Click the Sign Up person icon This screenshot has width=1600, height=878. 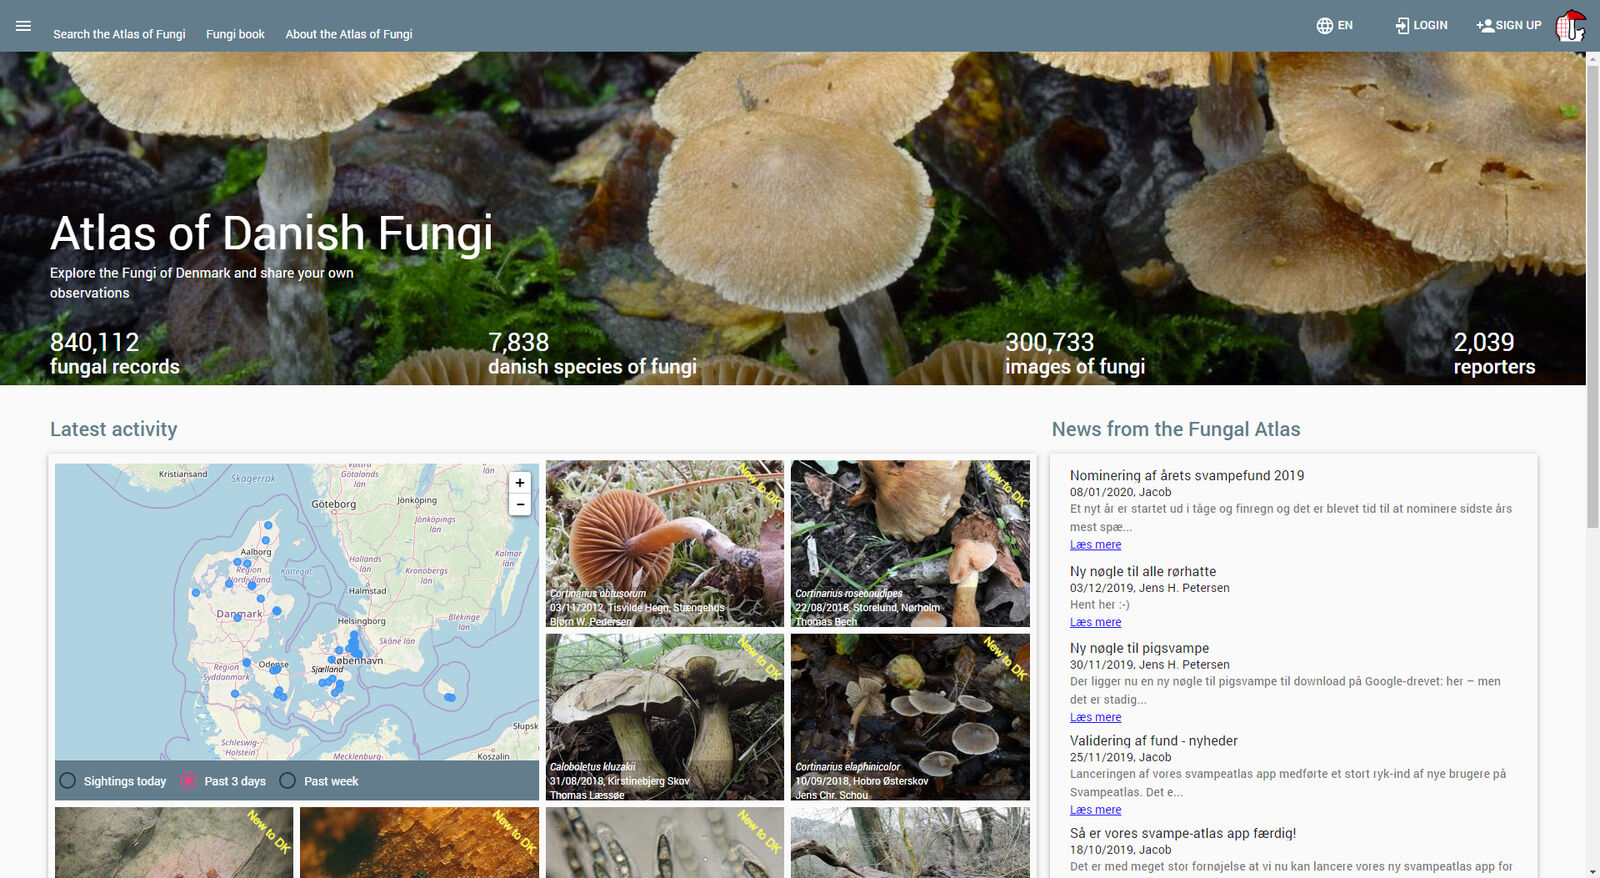1484,26
